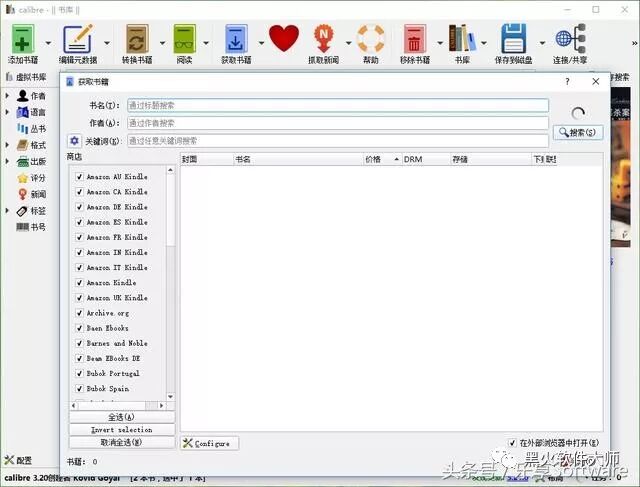
Task: Click Preferences (配置) wrench icon bottom-left
Action: tap(9, 460)
